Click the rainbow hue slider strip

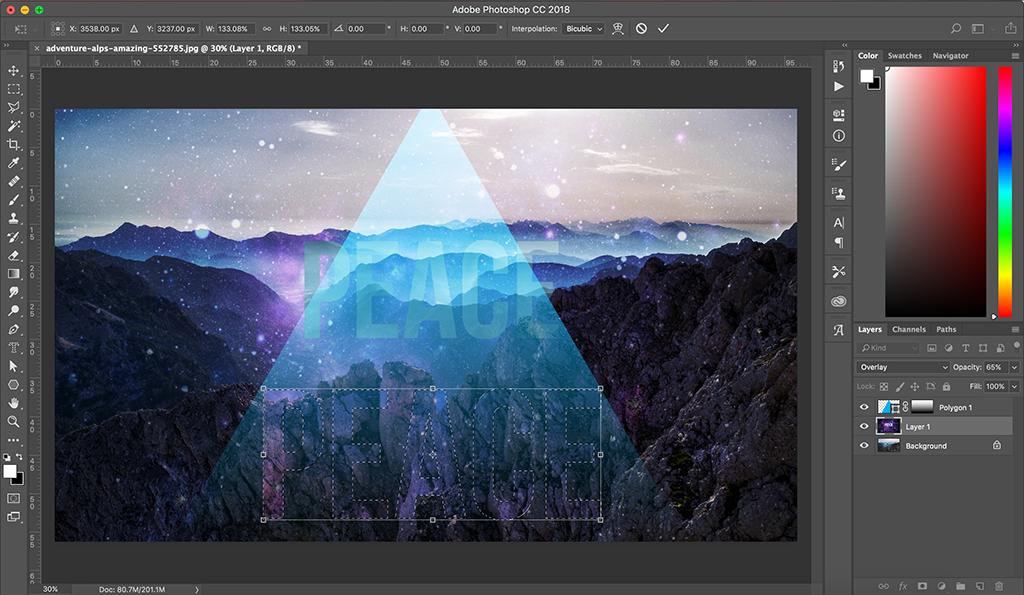(x=1004, y=192)
